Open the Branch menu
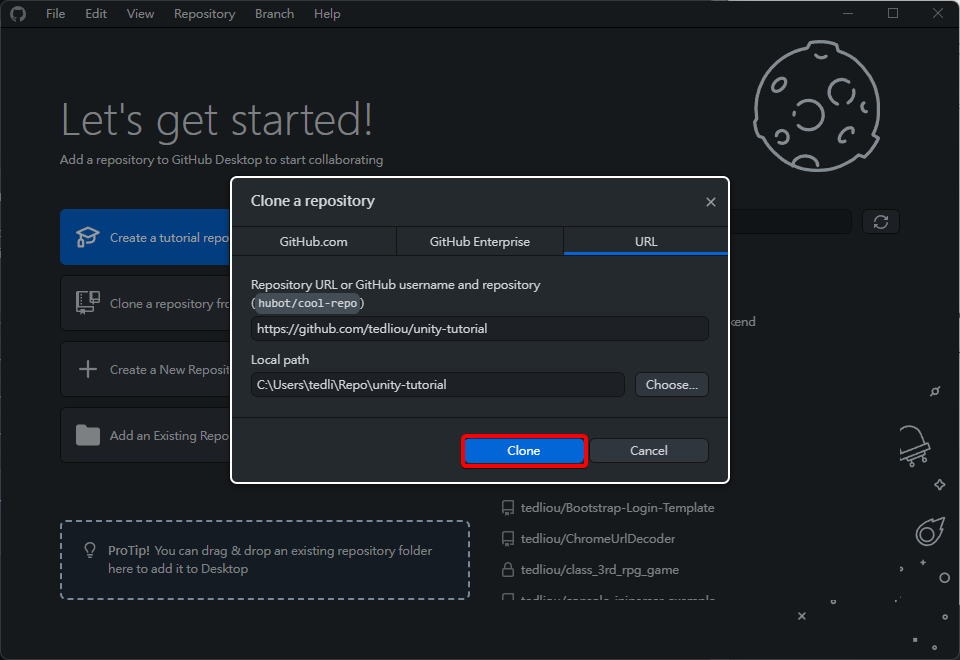Image resolution: width=960 pixels, height=660 pixels. point(274,13)
